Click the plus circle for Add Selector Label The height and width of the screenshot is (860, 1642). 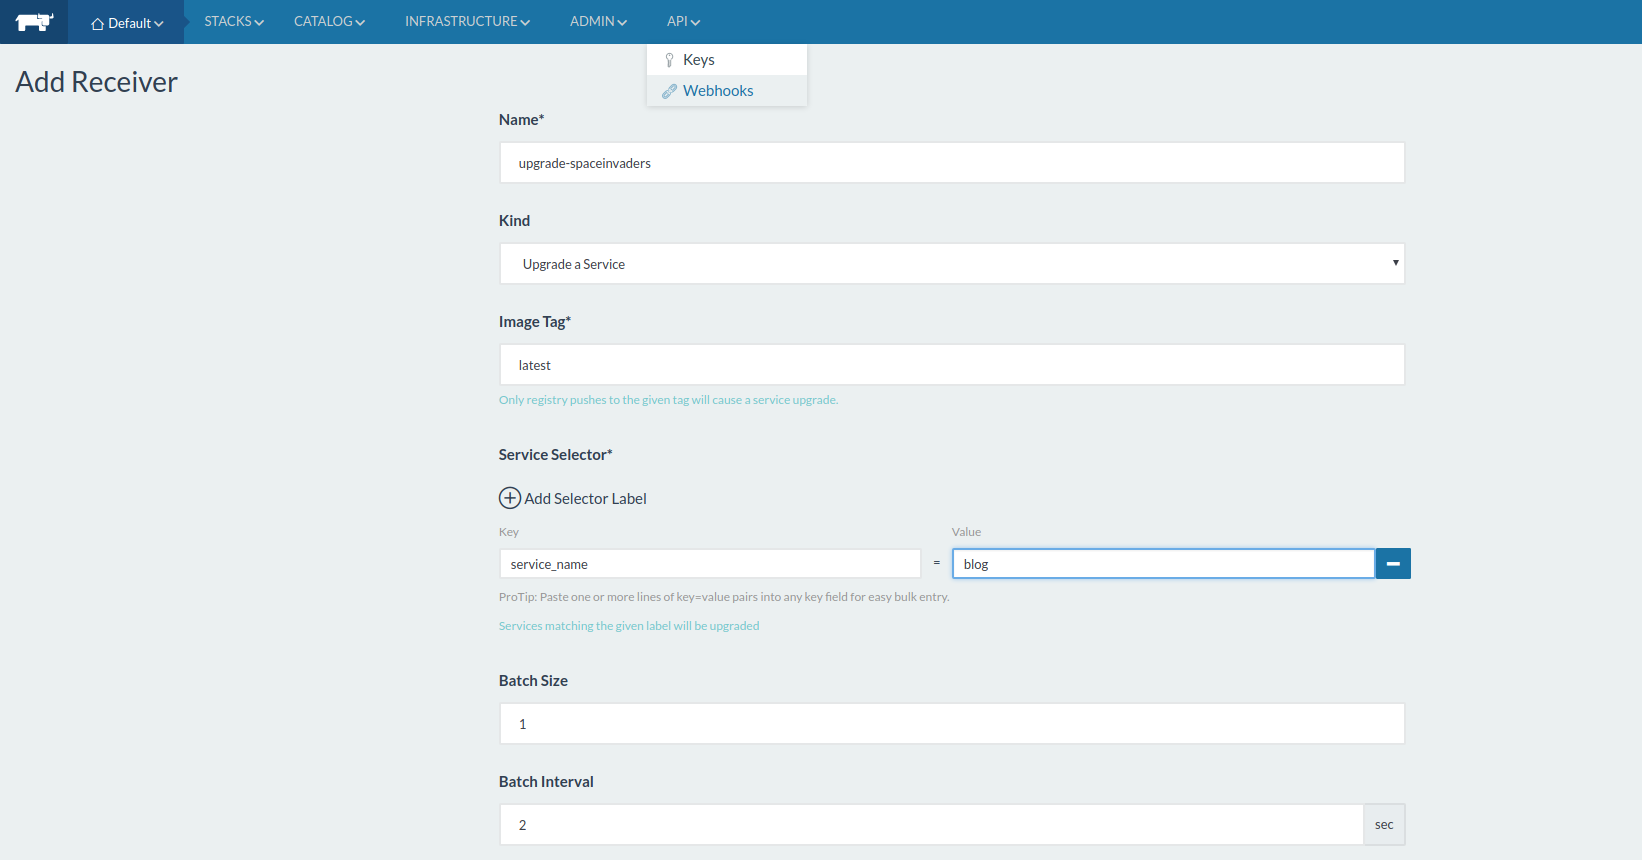(510, 498)
